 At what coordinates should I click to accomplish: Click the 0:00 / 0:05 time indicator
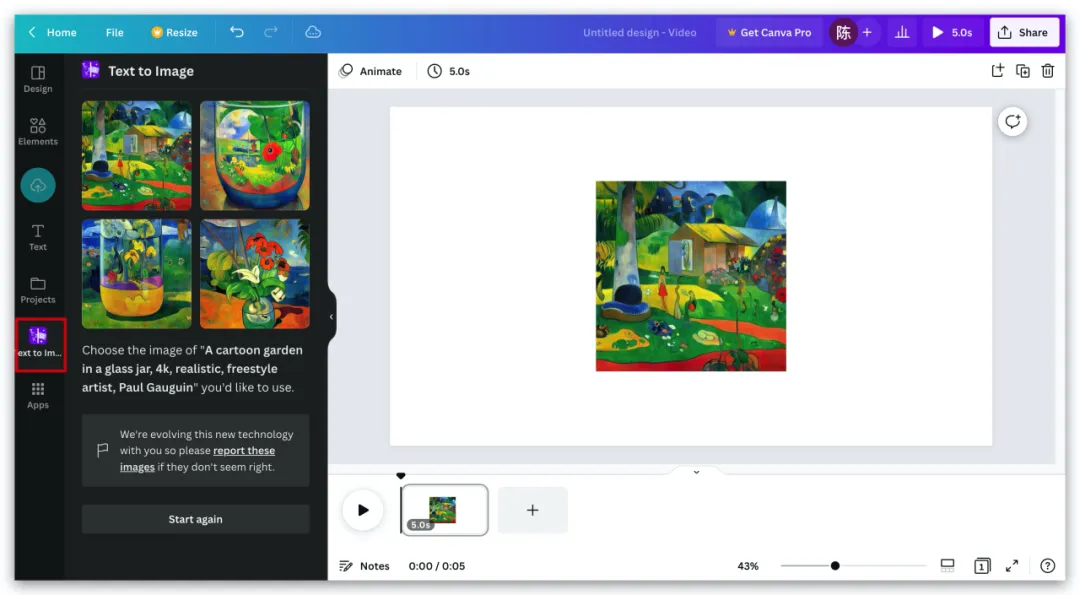(437, 566)
